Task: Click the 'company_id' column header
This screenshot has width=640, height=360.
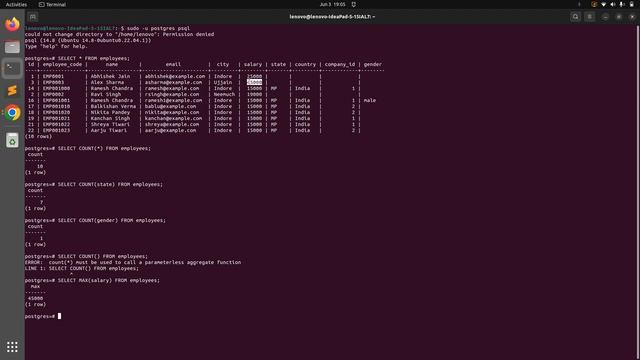Action: point(340,64)
